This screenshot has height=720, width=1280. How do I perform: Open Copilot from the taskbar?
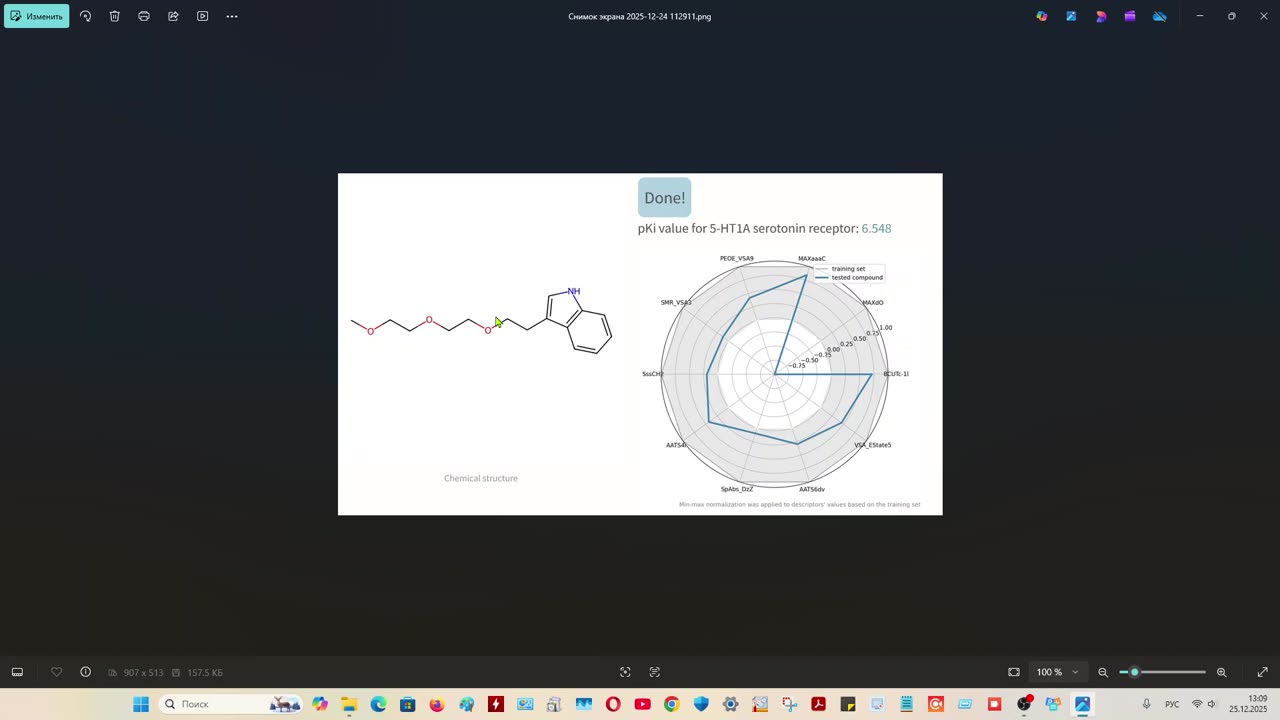[x=320, y=704]
